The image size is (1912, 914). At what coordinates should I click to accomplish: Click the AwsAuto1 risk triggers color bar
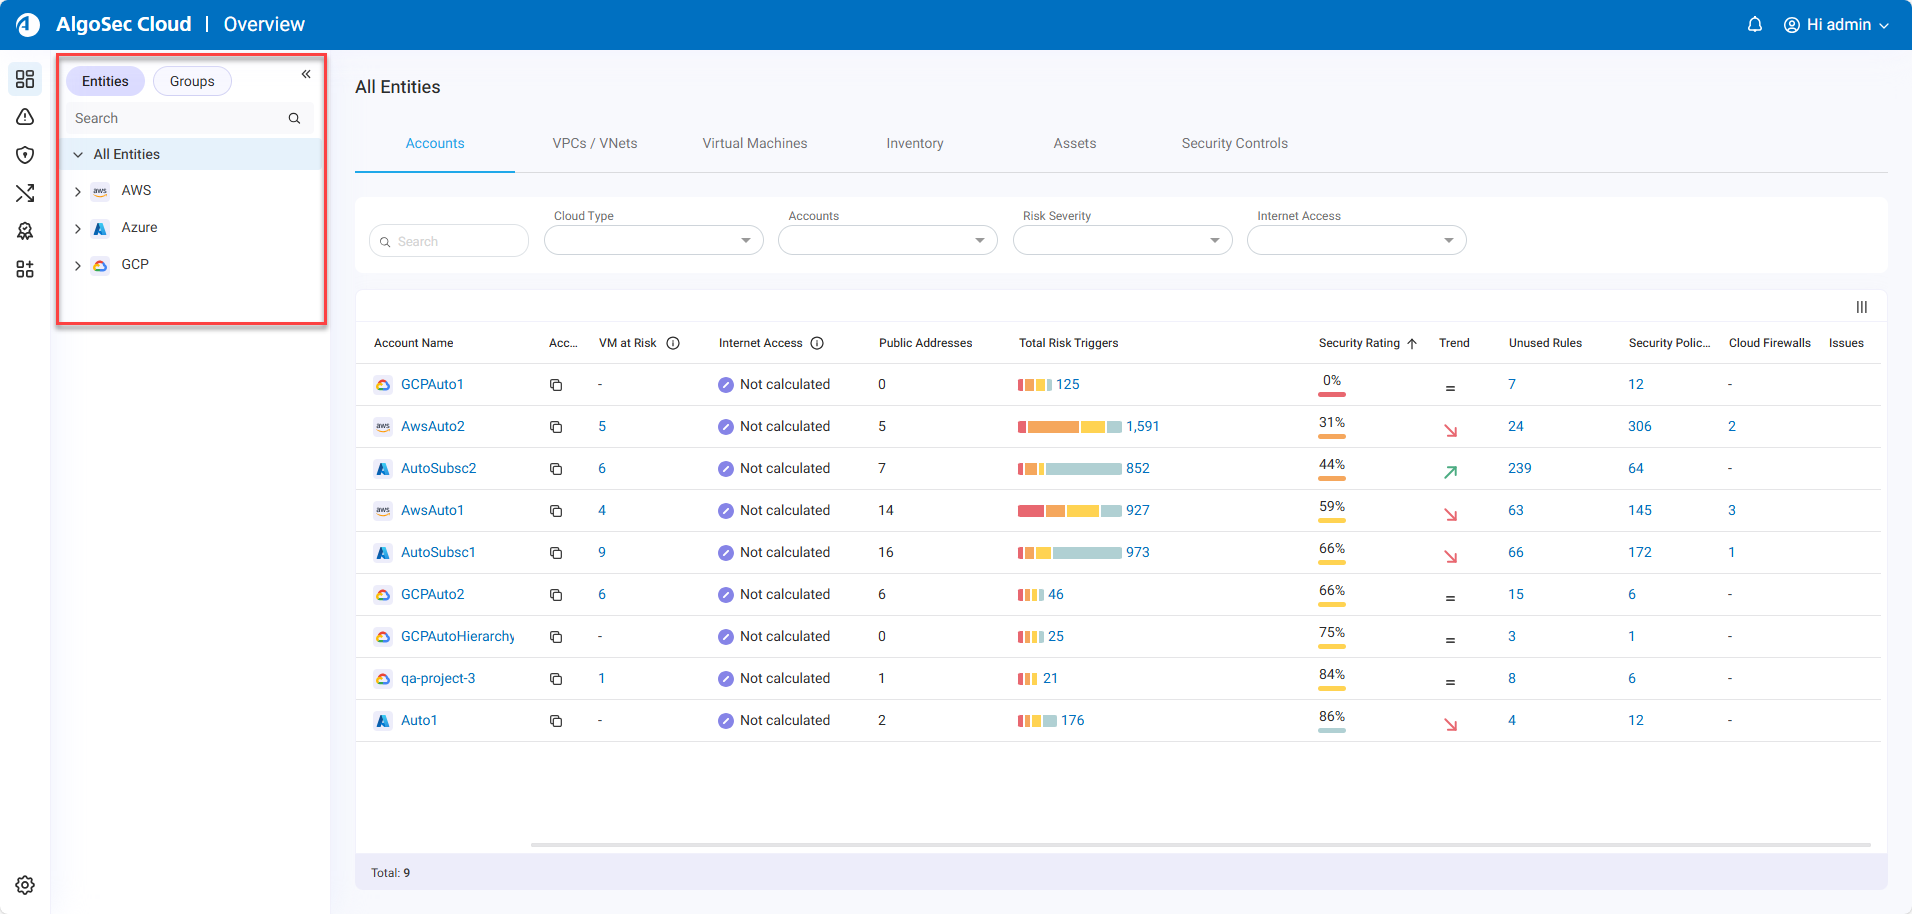(x=1068, y=511)
